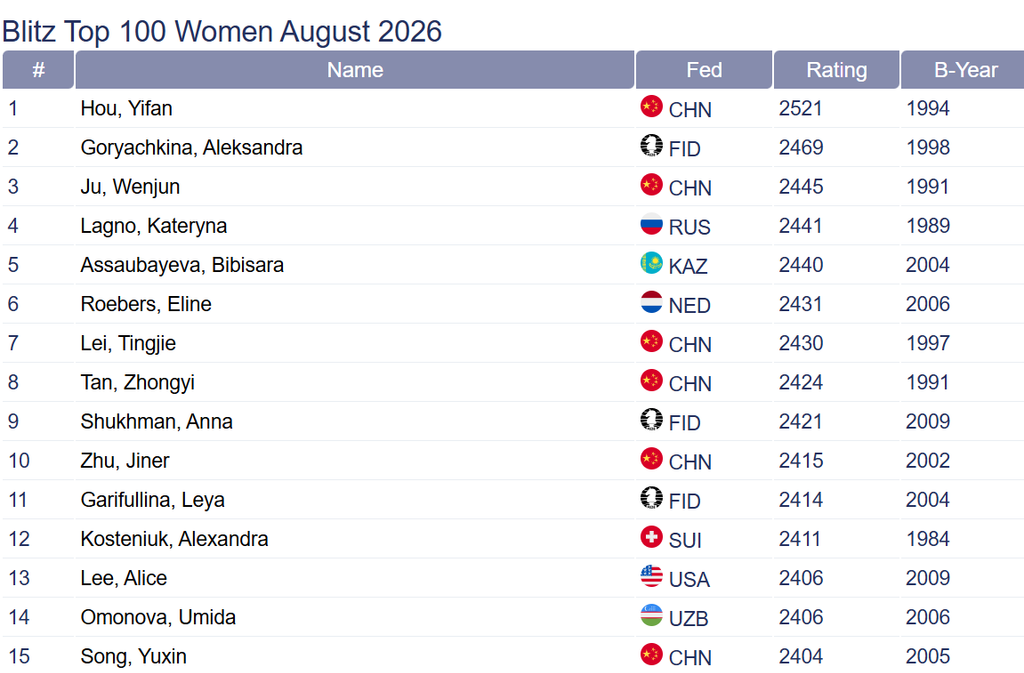Open Hou, Yifan's player profile
1024x673 pixels.
127,108
